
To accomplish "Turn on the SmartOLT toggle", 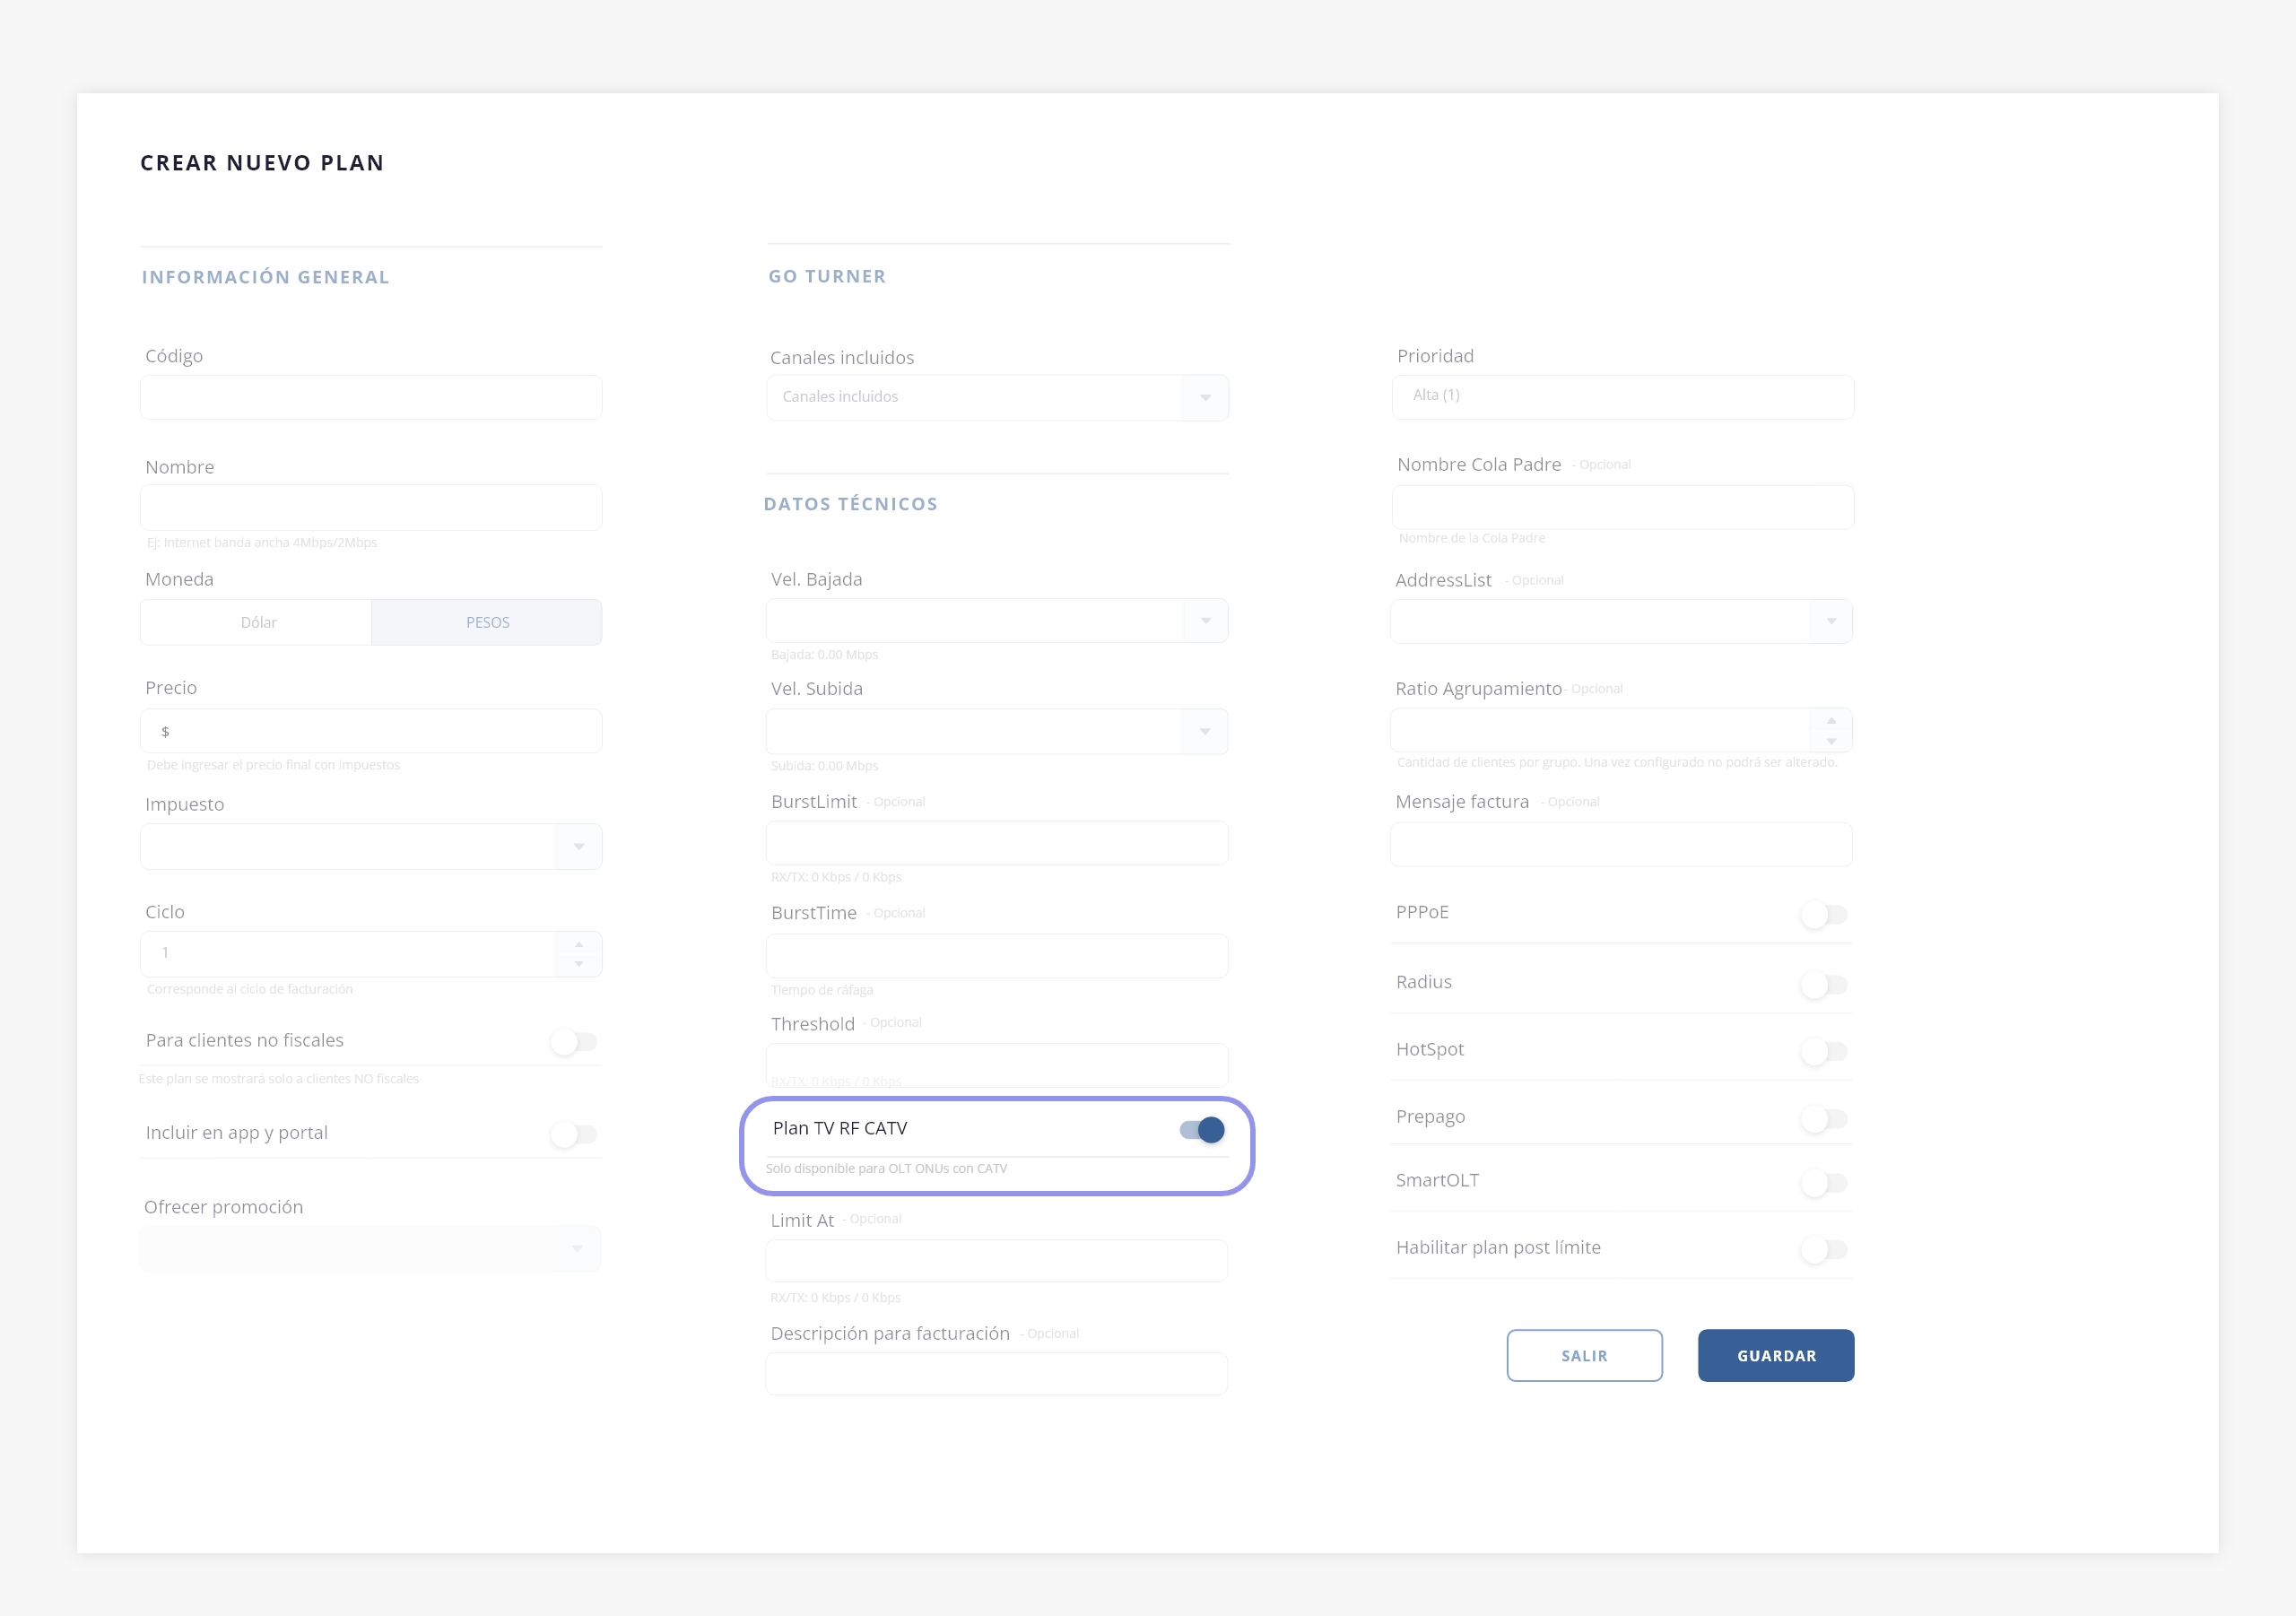I will pos(1823,1183).
